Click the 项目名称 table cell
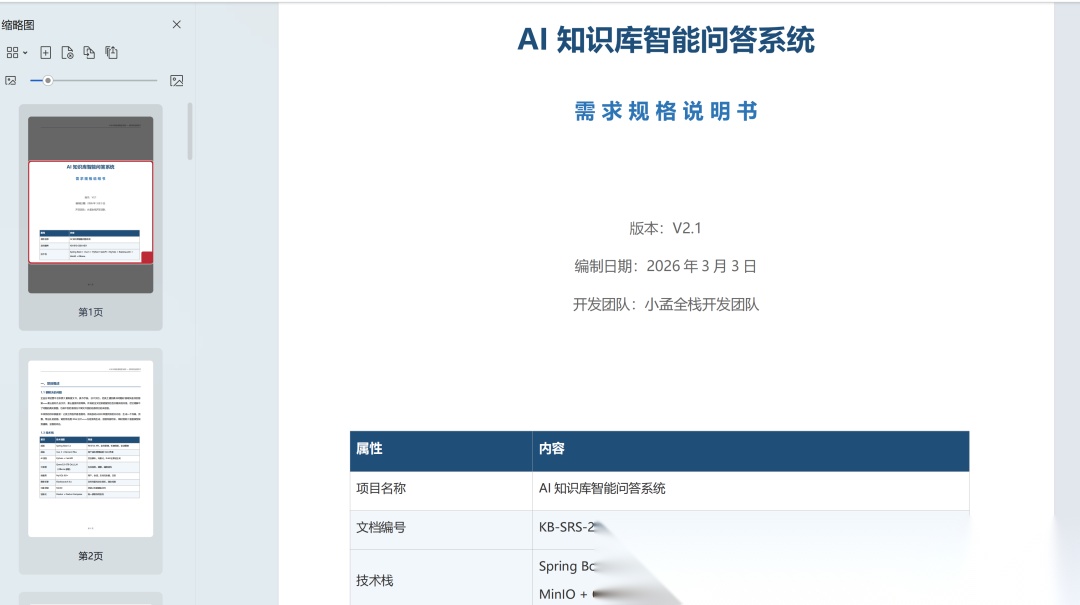1080x605 pixels. [441, 491]
